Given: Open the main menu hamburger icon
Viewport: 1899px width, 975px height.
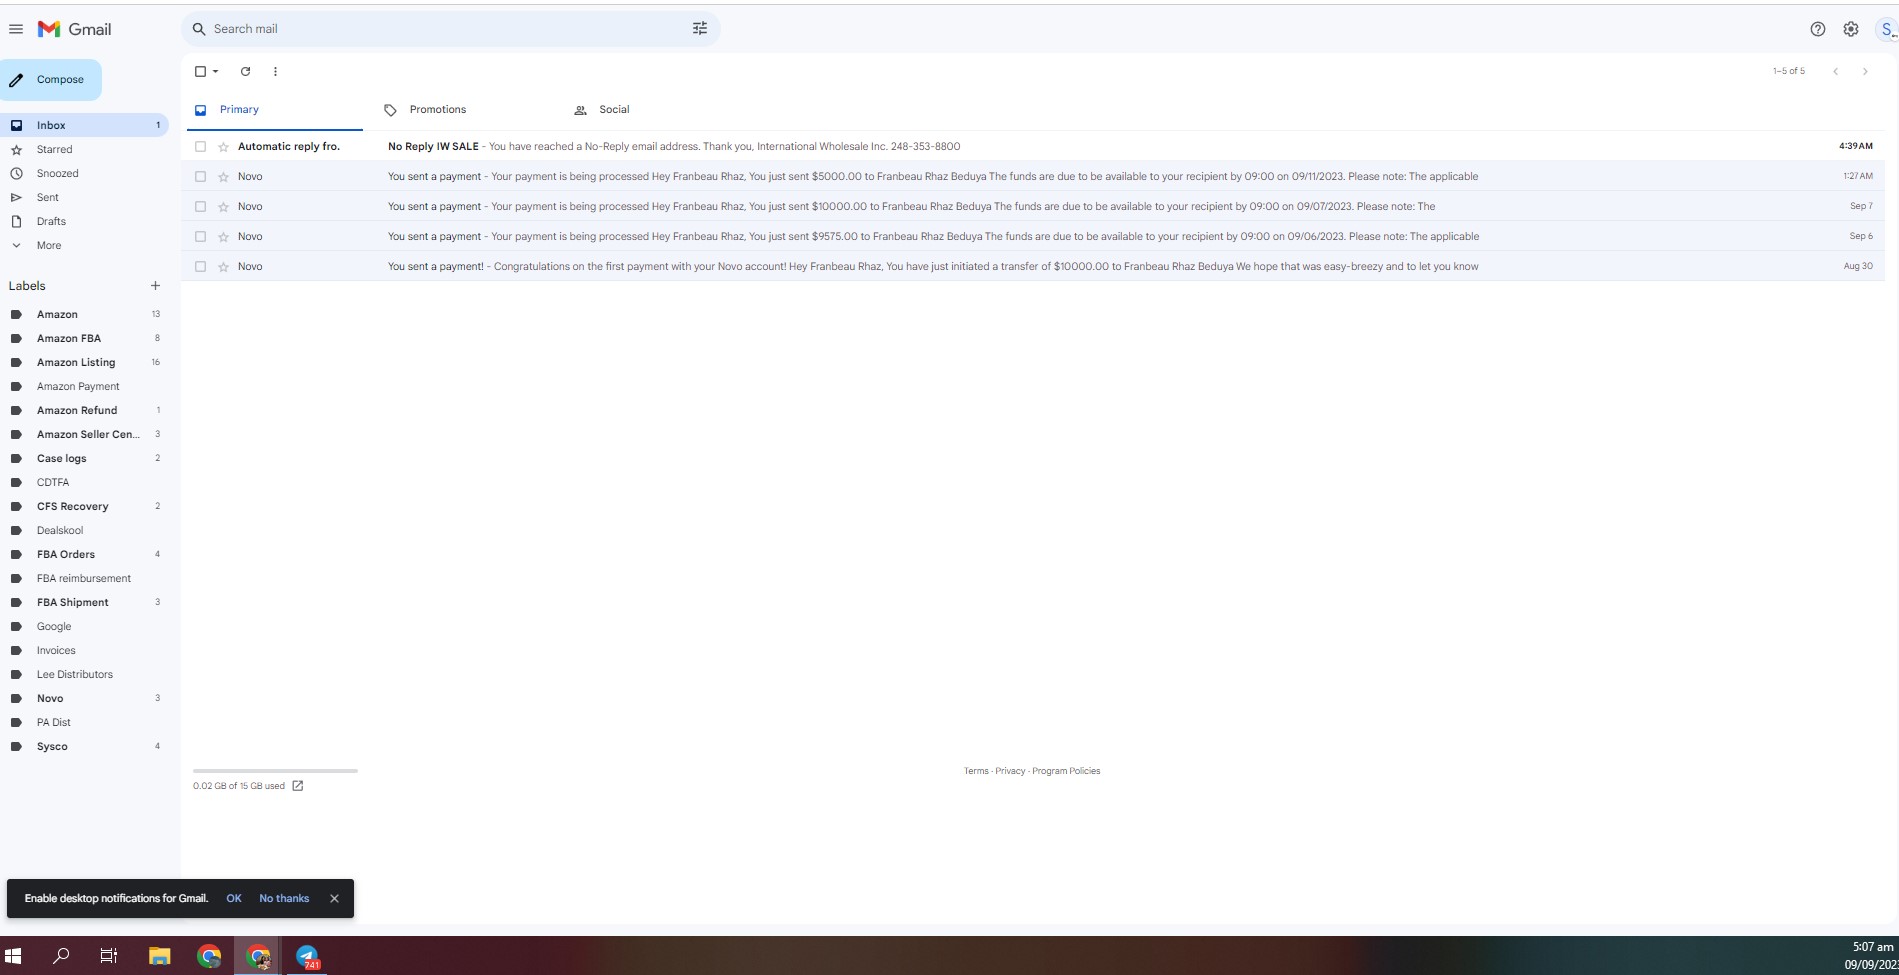Looking at the screenshot, I should tap(16, 29).
